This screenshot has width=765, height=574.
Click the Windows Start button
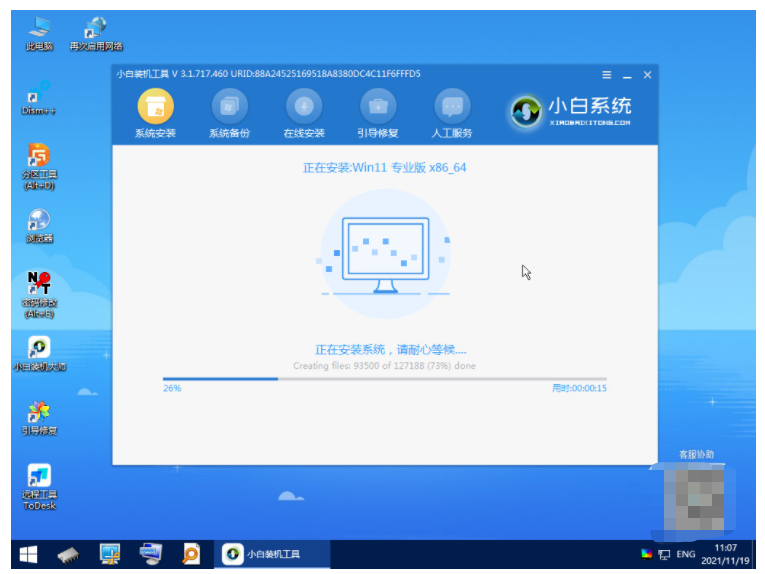(x=27, y=553)
